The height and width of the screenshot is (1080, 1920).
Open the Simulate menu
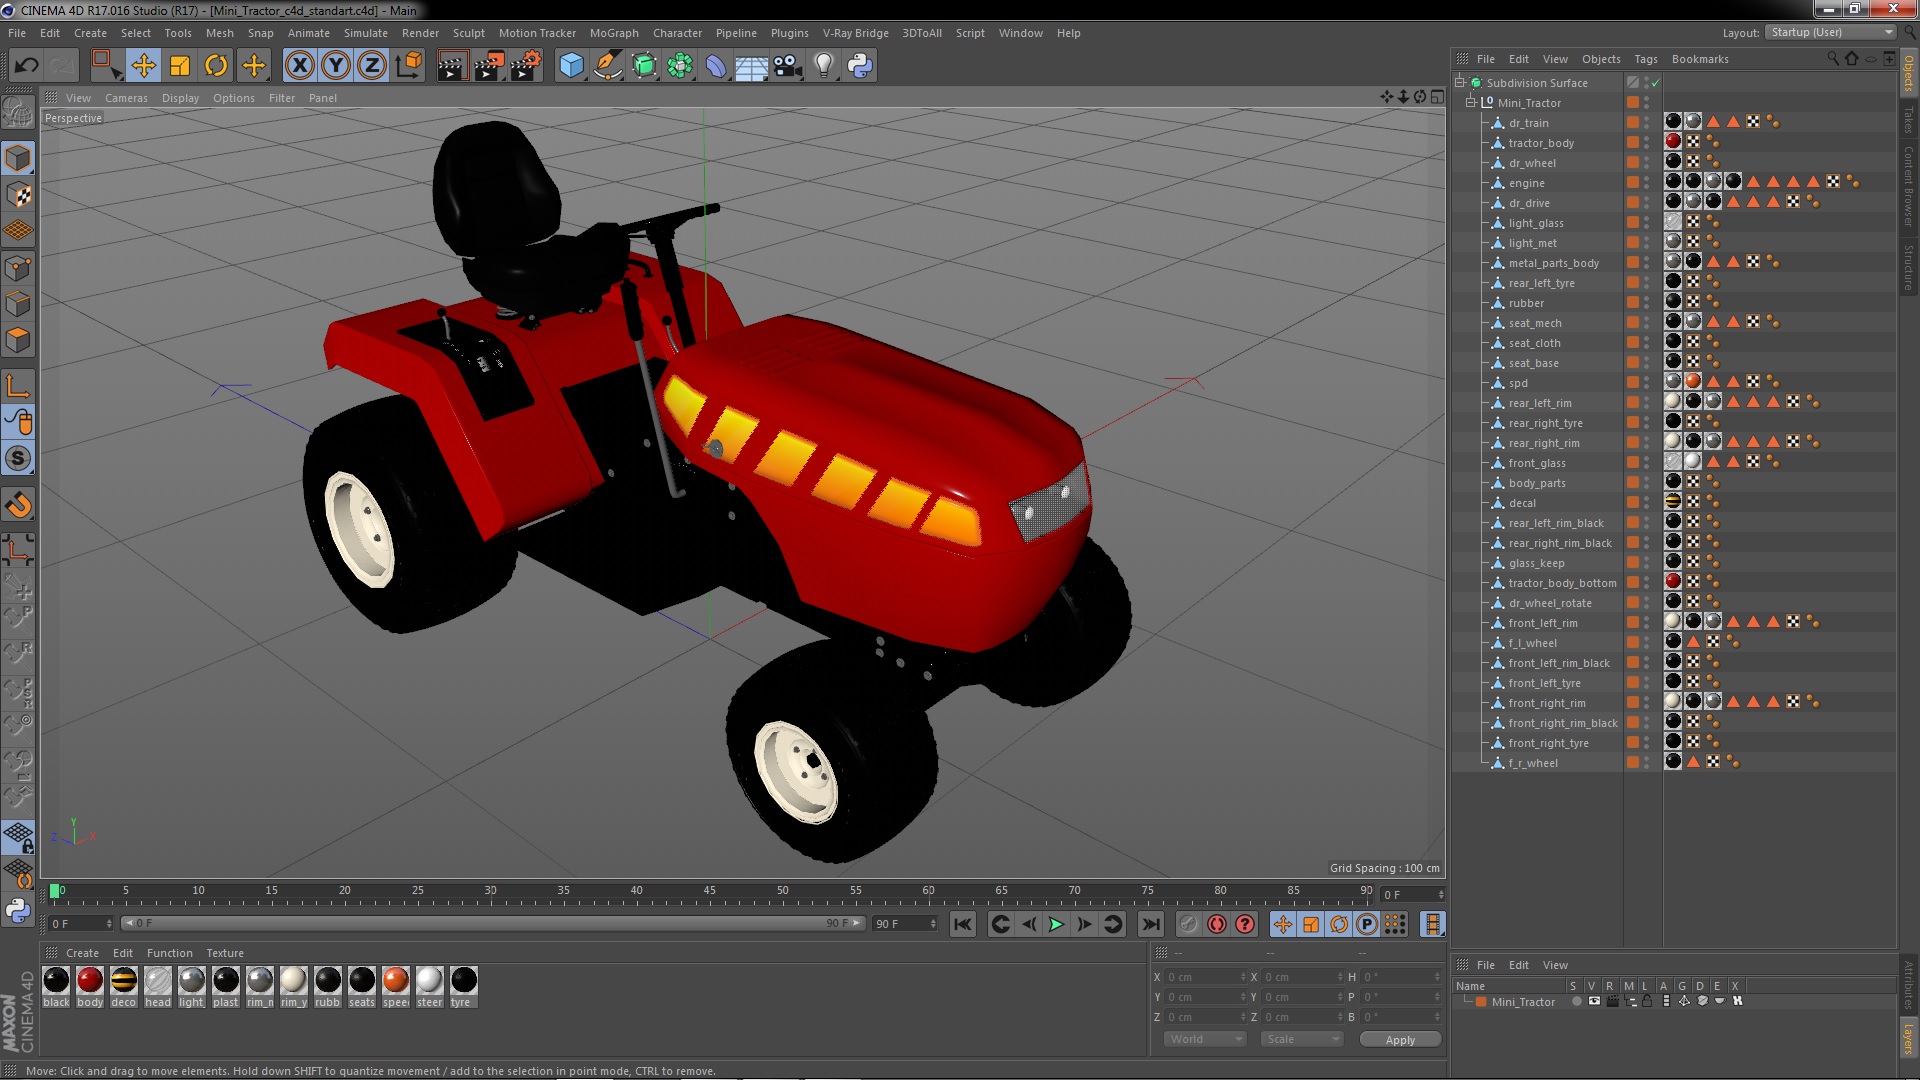coord(365,33)
